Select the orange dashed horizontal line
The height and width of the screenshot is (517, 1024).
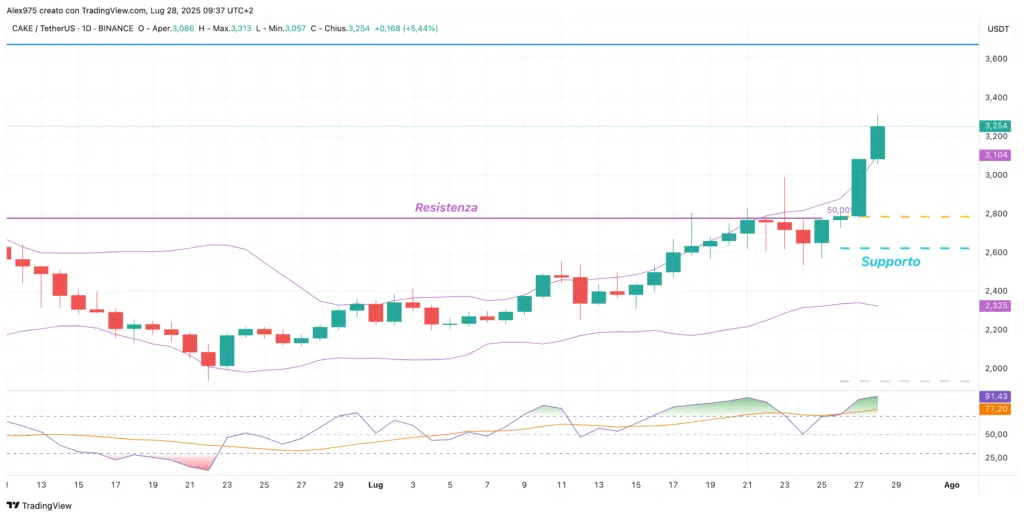pyautogui.click(x=900, y=216)
